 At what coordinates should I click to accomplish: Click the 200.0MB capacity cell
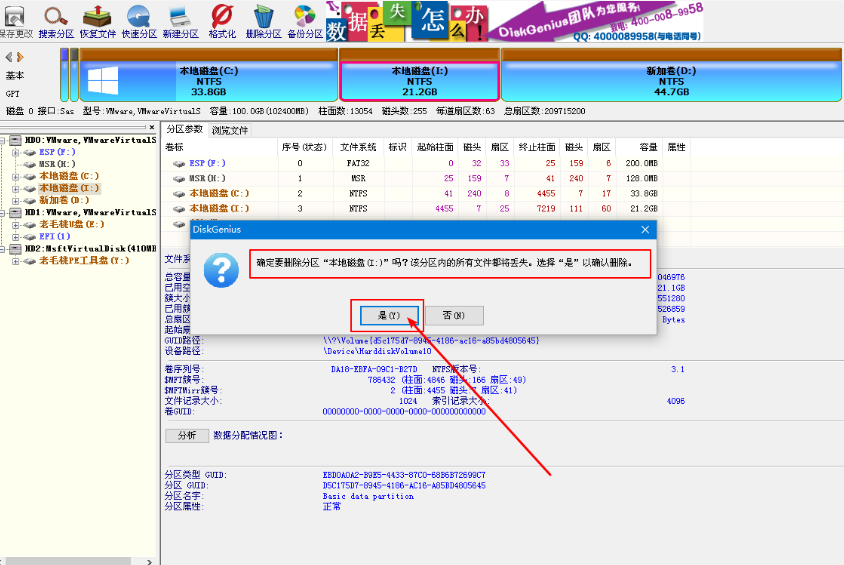641,163
